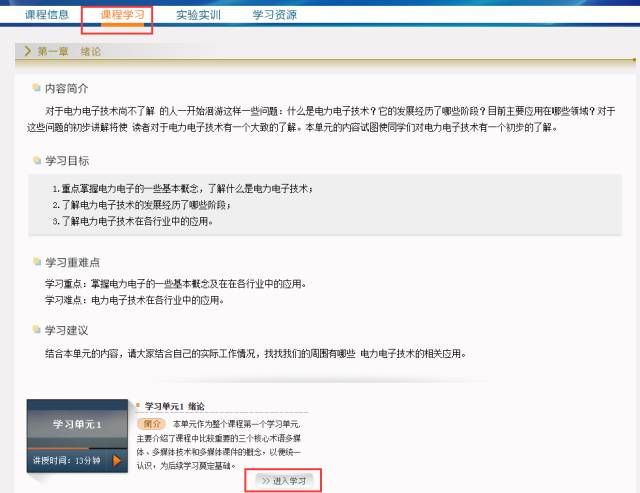
Task: Open the 学习单元1 绪论 title link
Action: (174, 406)
